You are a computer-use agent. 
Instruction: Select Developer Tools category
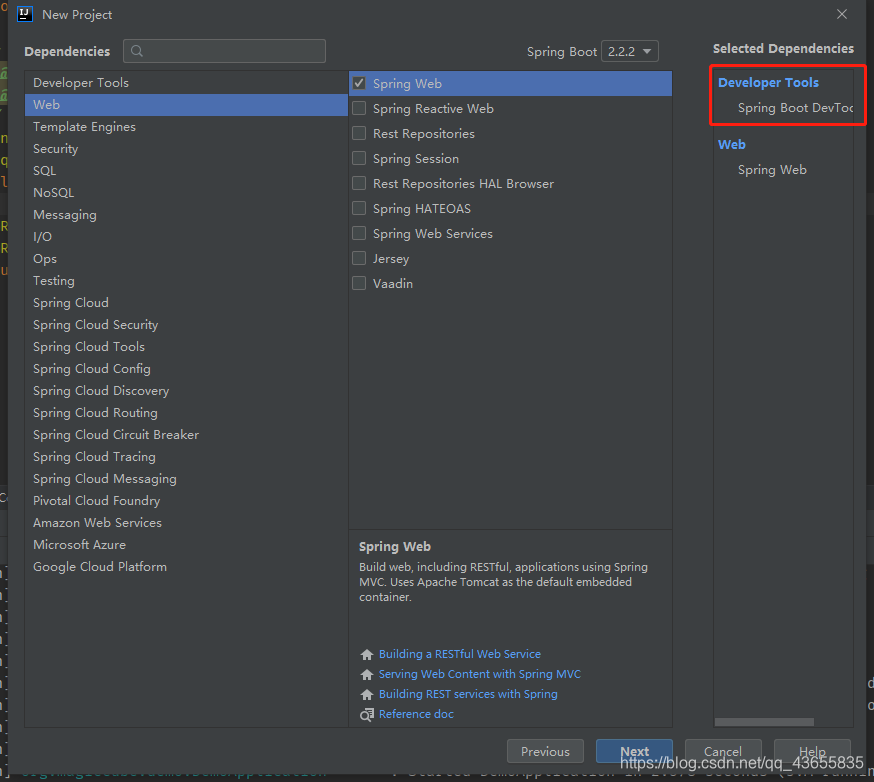(186, 82)
